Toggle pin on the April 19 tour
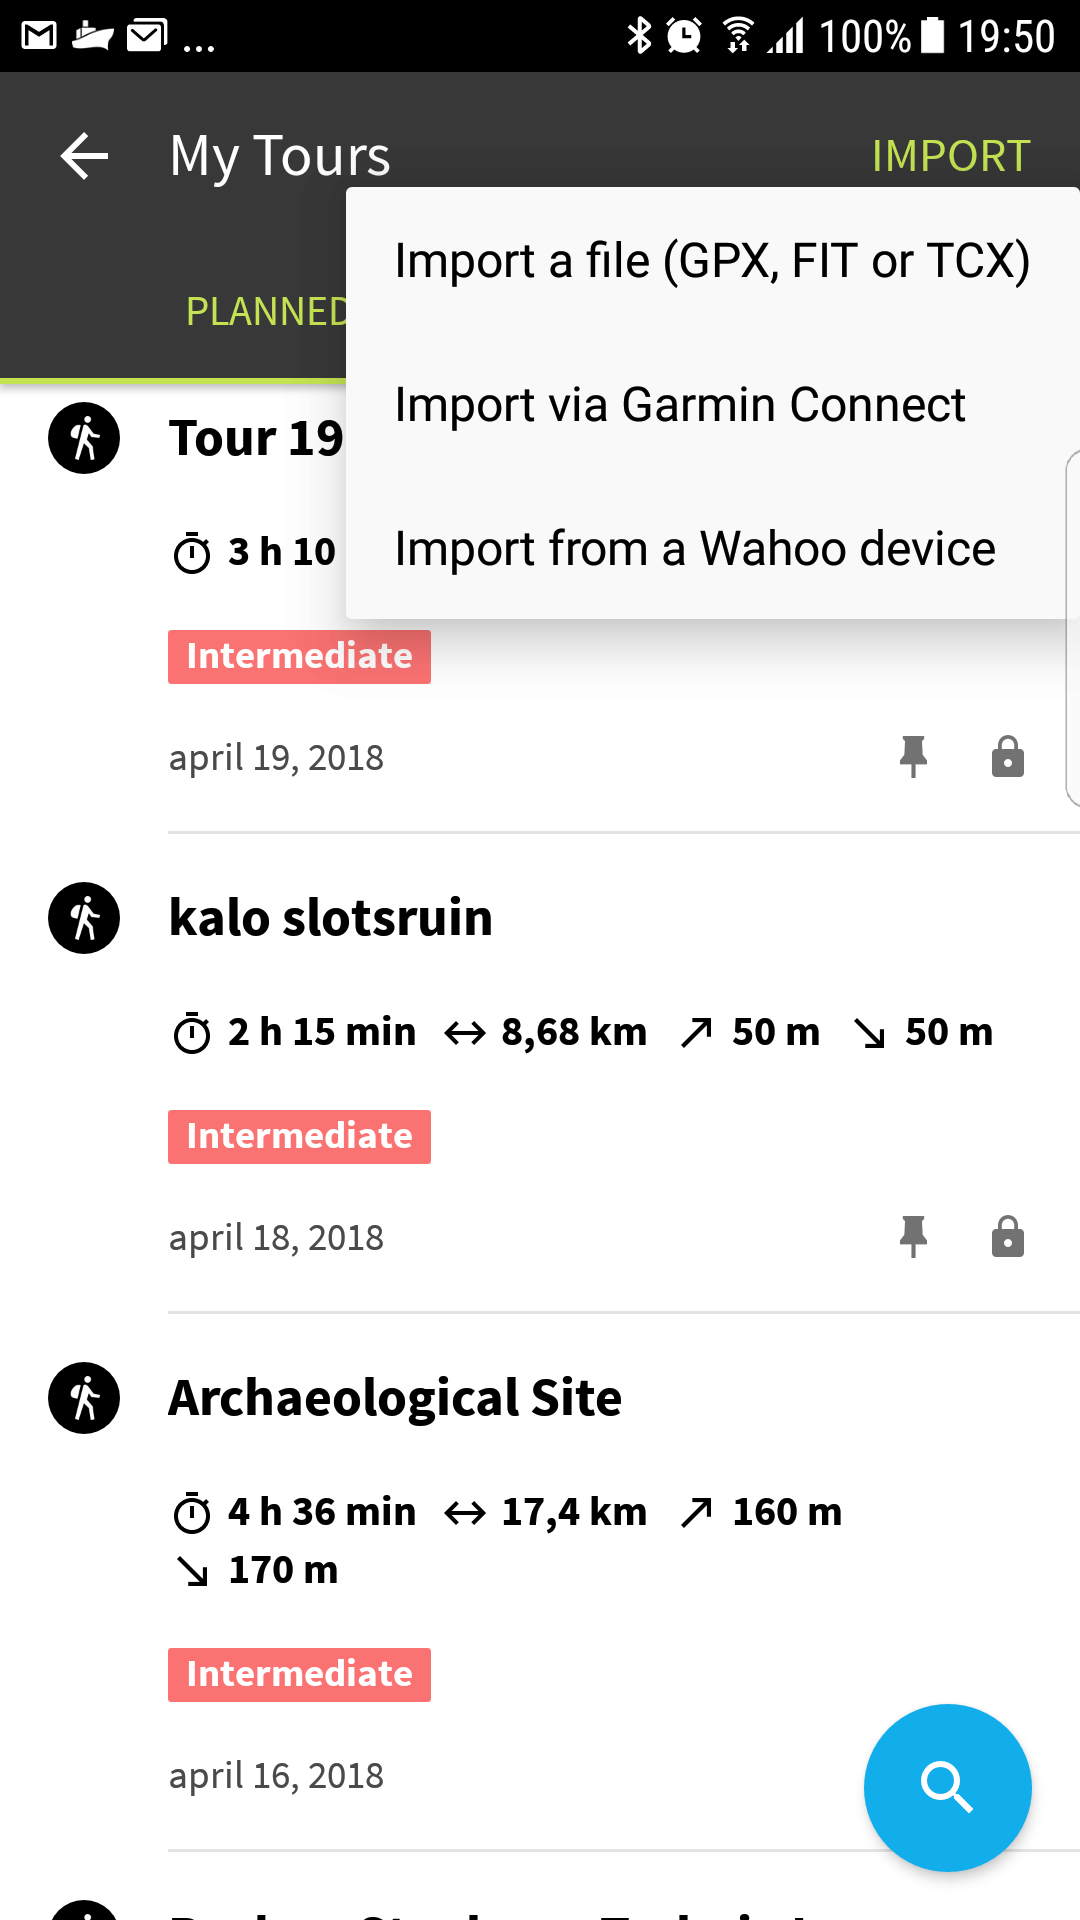This screenshot has width=1080, height=1920. 913,757
